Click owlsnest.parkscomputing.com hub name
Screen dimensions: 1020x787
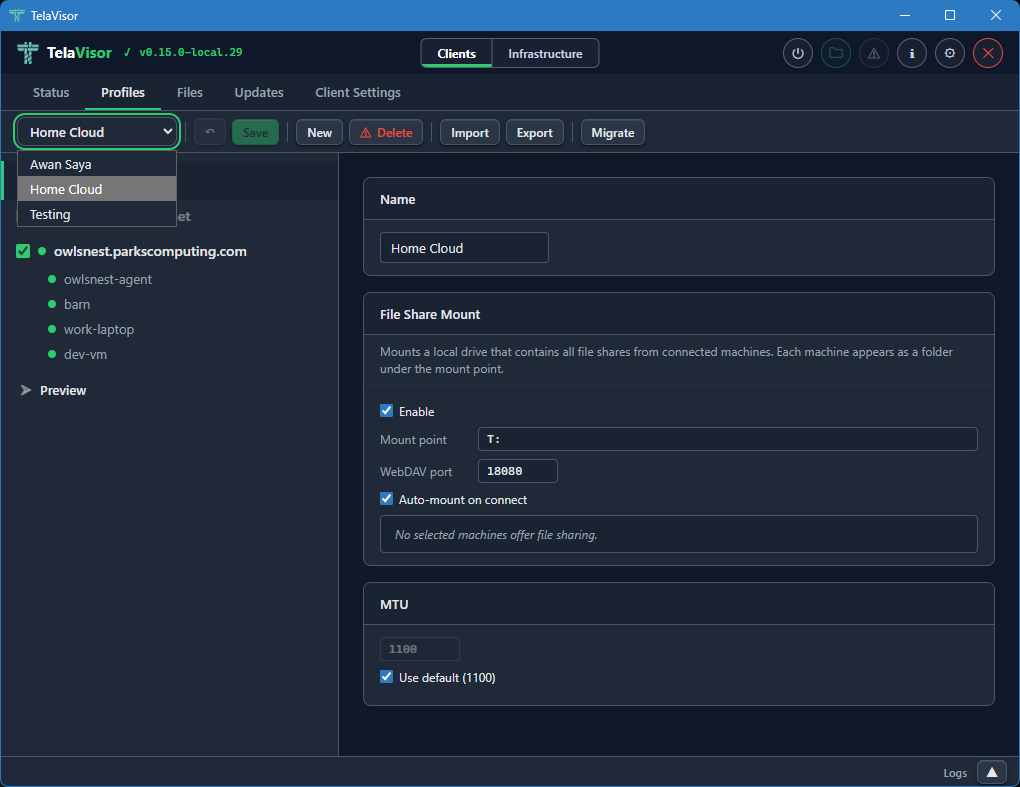pyautogui.click(x=150, y=251)
